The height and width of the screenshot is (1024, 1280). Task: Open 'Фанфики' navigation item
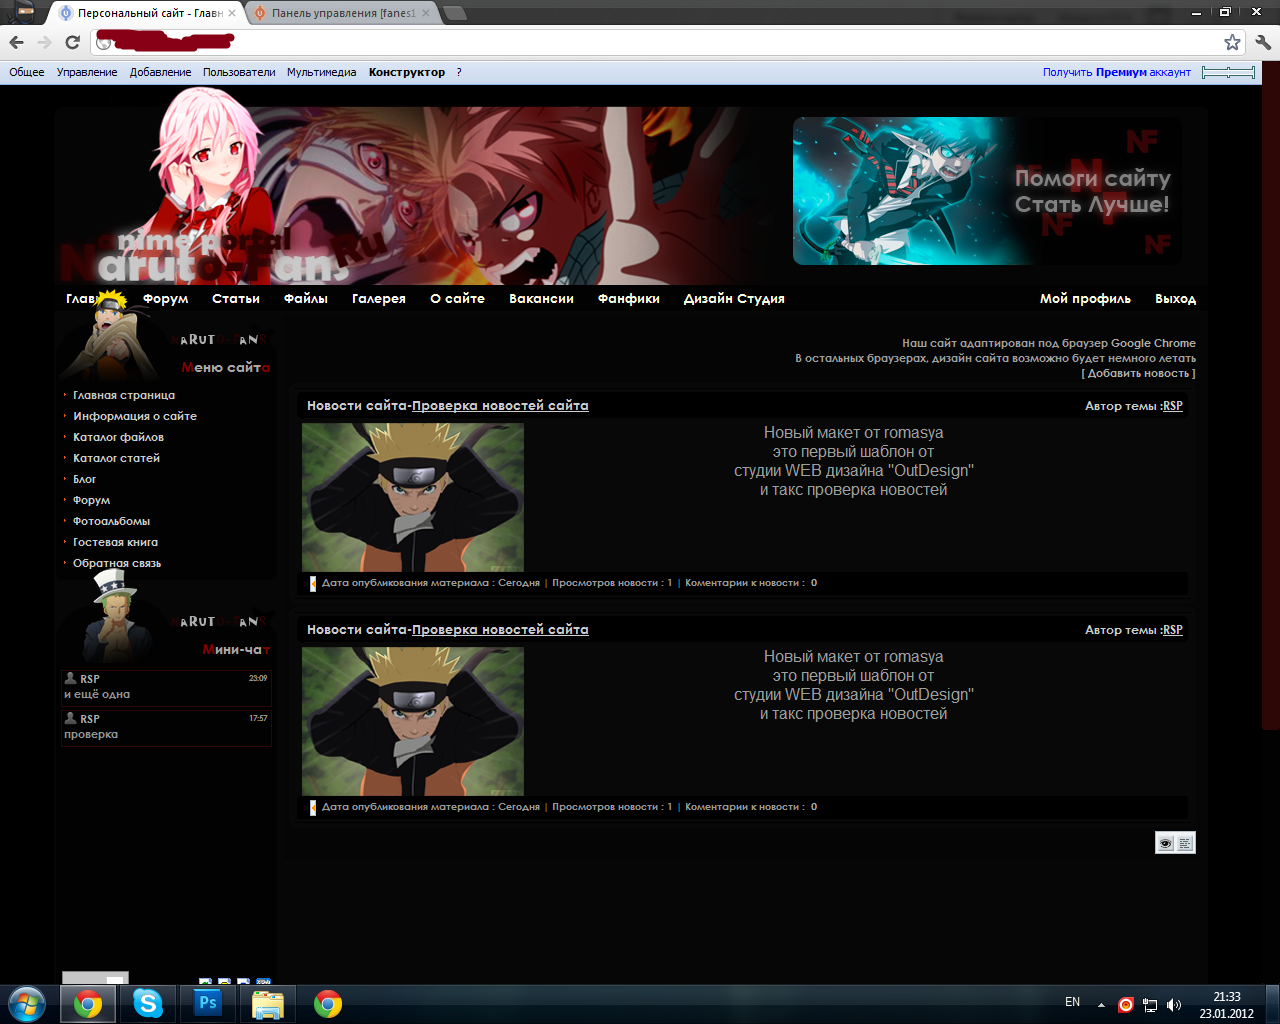[x=629, y=298]
